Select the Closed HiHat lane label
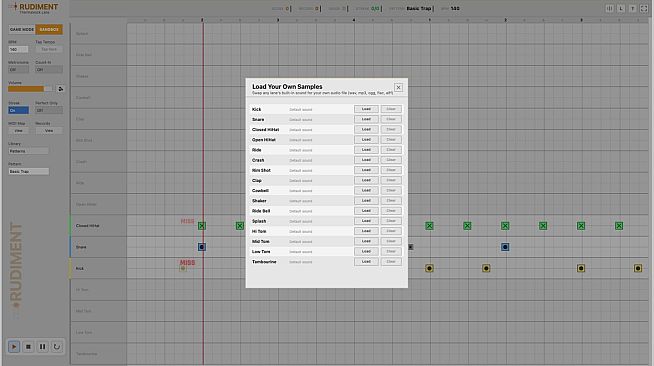This screenshot has height=366, width=654. click(88, 226)
